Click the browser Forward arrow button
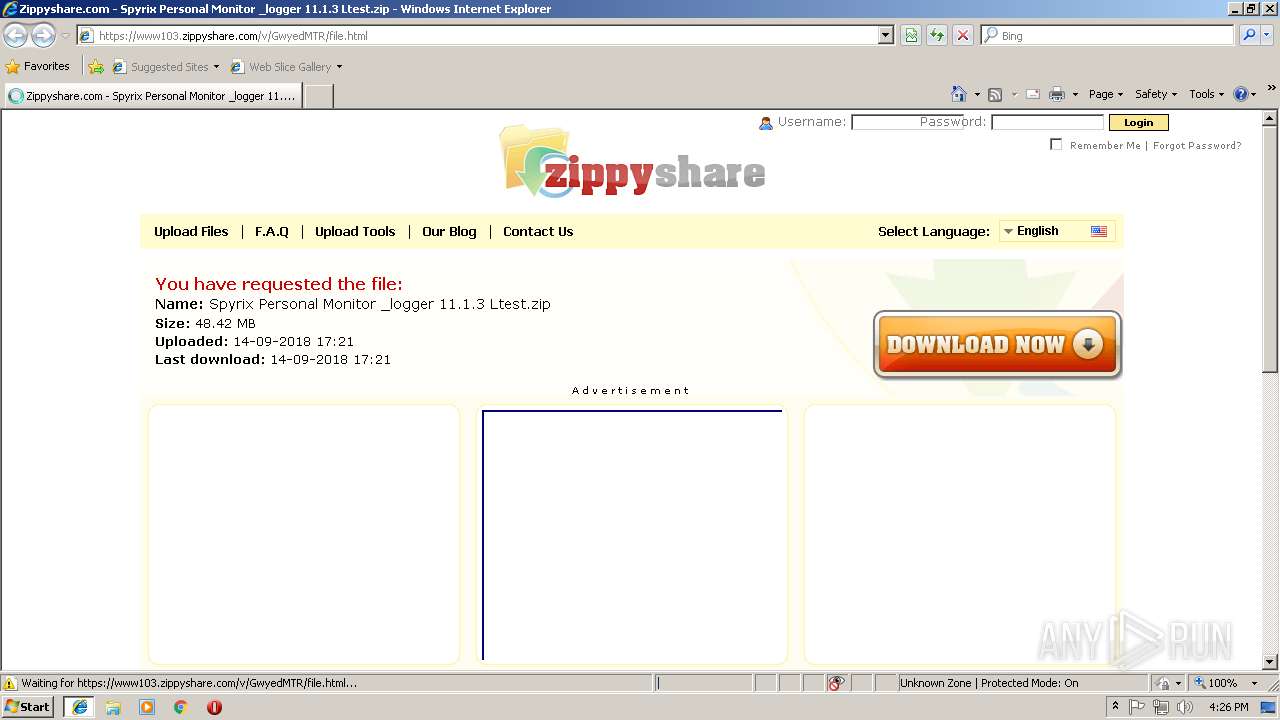The width and height of the screenshot is (1280, 720). tap(43, 35)
